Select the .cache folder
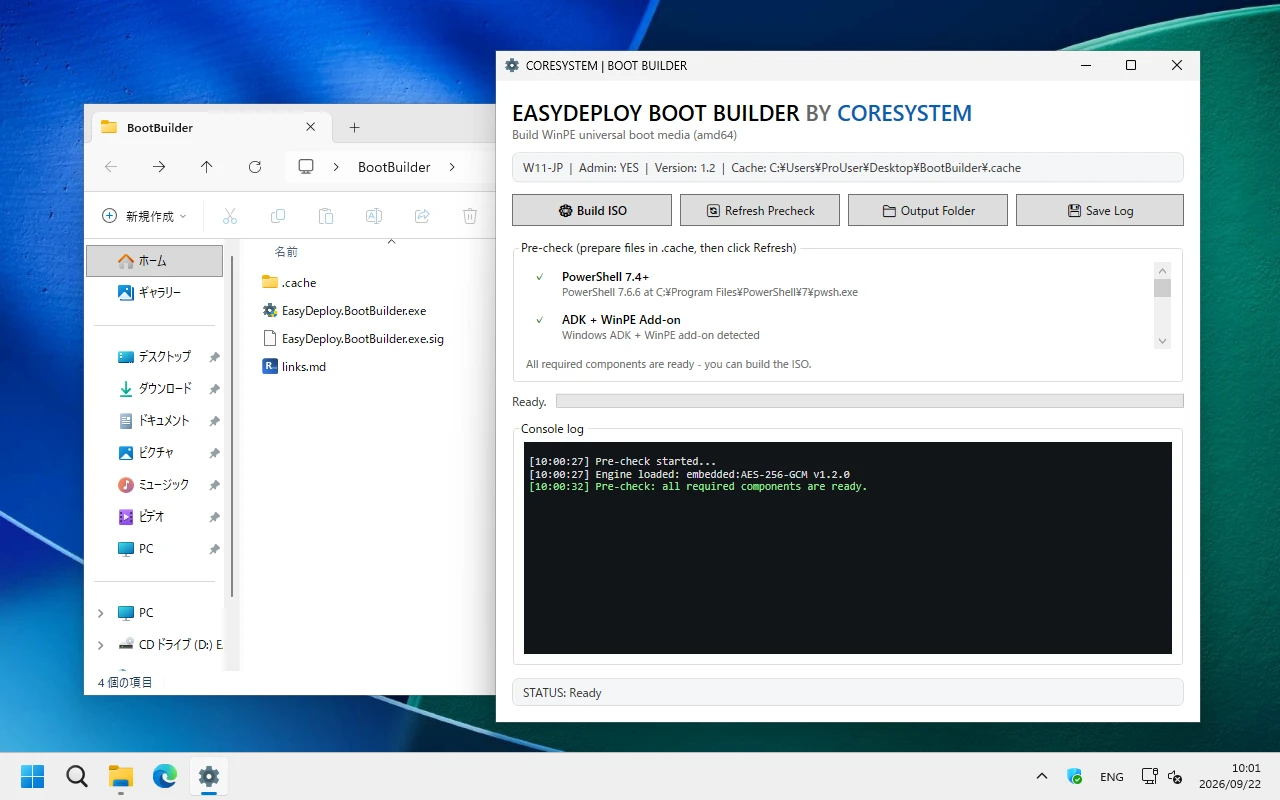The image size is (1280, 800). (x=289, y=283)
